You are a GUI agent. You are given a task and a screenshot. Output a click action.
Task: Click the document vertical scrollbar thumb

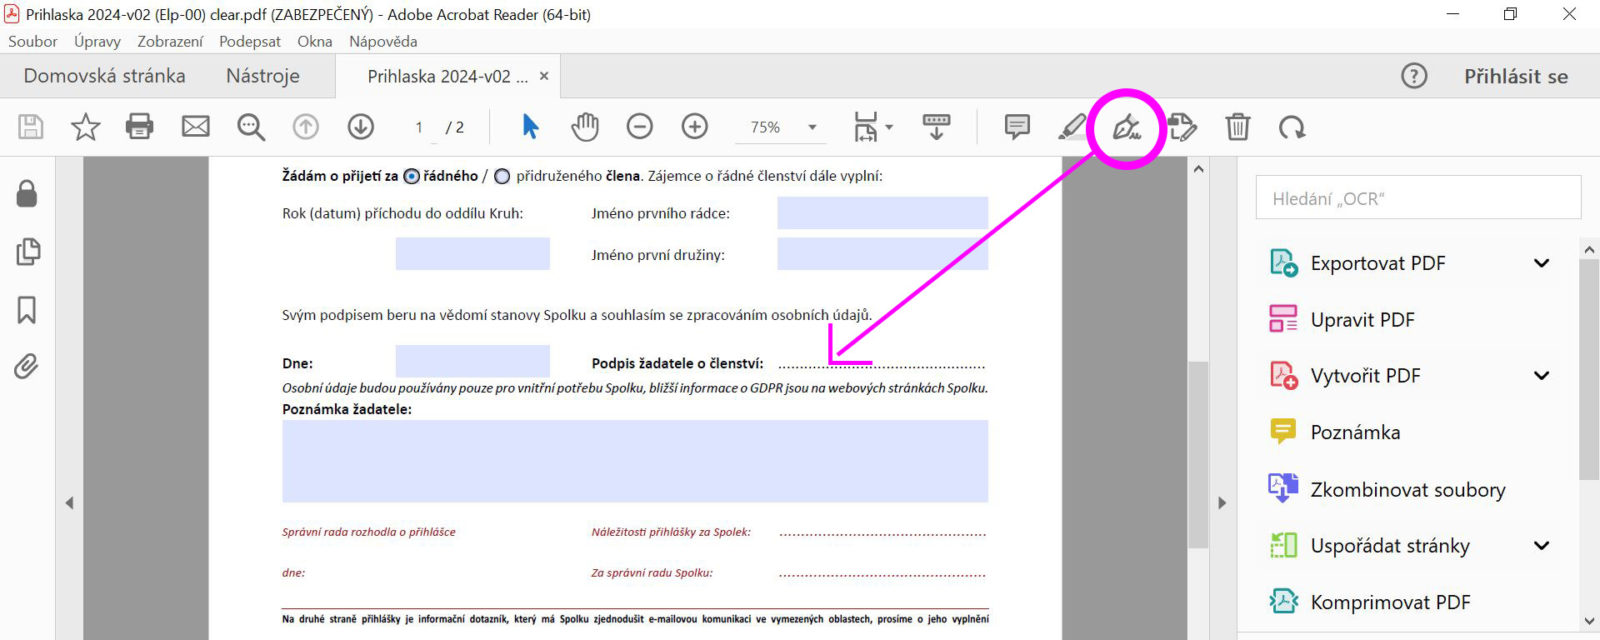[1198, 455]
